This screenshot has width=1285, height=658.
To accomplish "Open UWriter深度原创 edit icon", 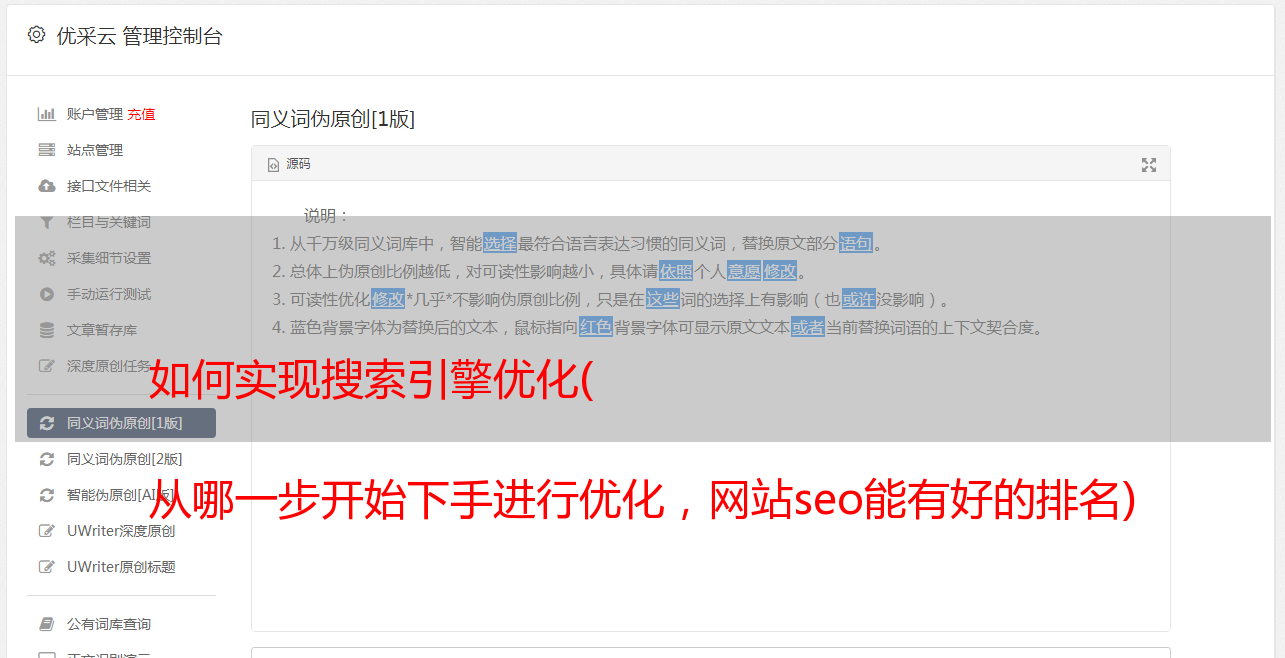I will click(46, 531).
